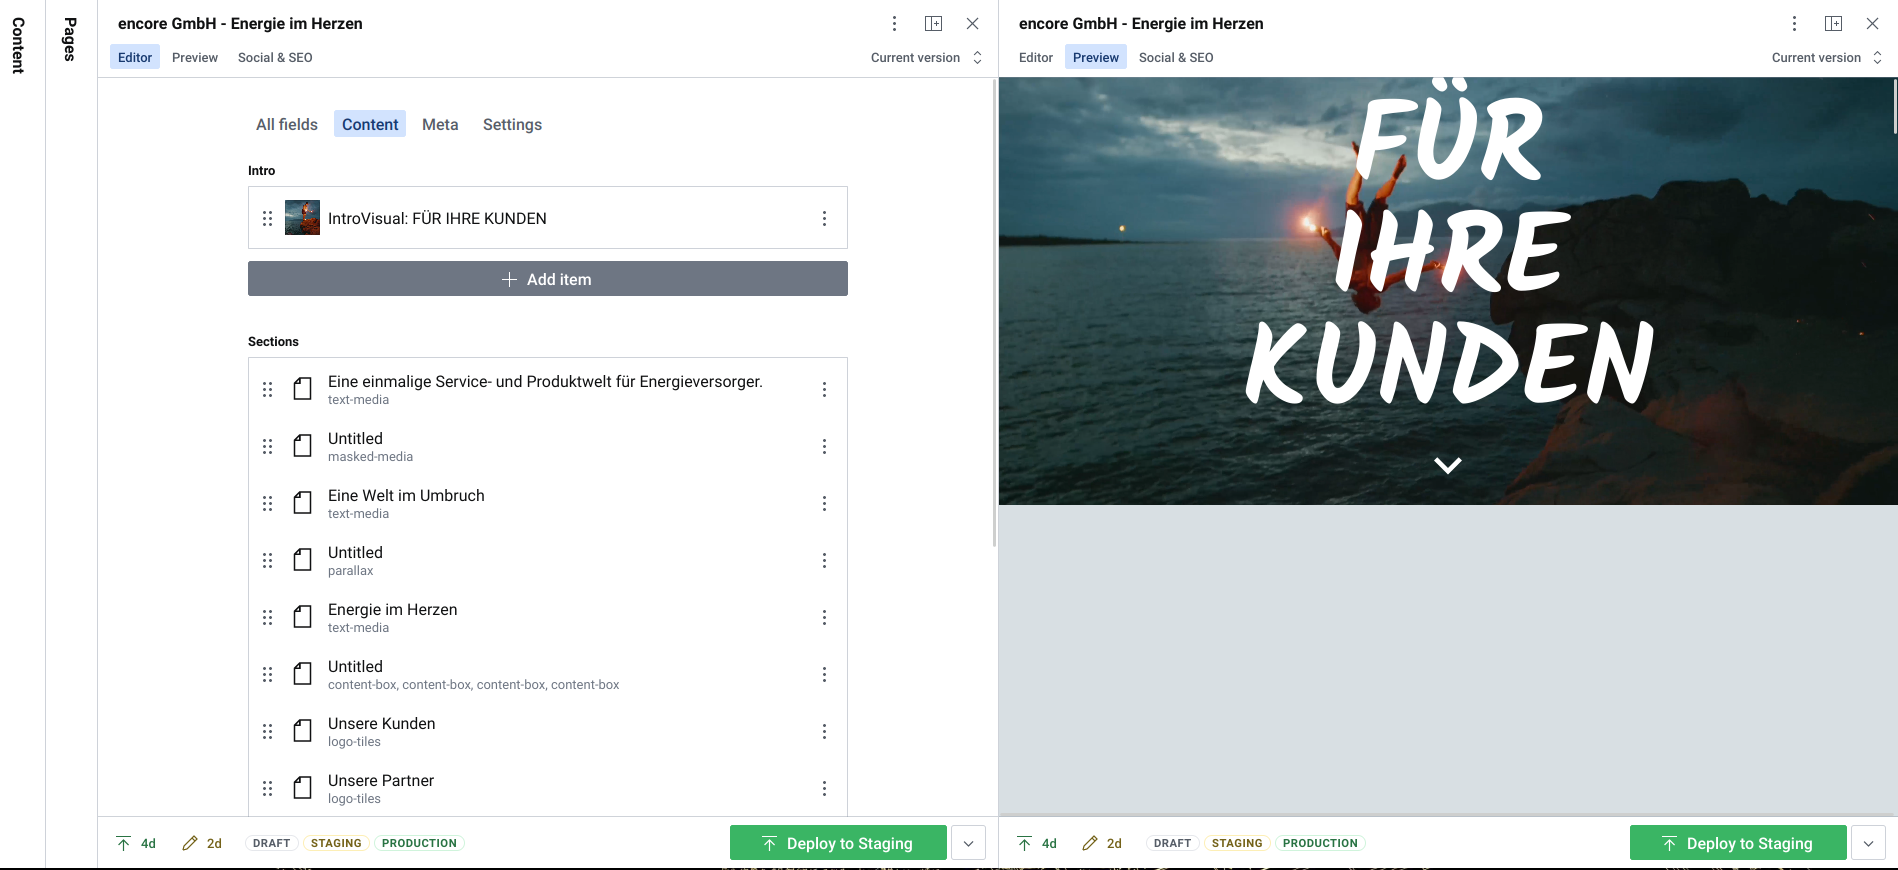Open the Meta field group
Viewport: 1898px width, 870px height.
[440, 124]
